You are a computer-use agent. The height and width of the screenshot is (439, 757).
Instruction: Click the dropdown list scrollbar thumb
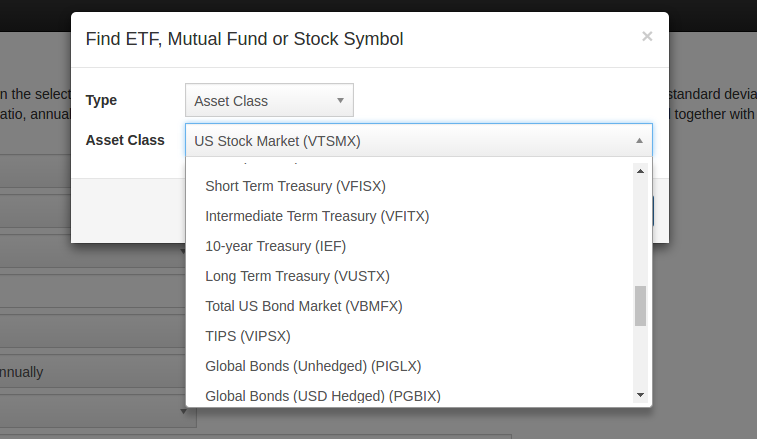point(640,306)
